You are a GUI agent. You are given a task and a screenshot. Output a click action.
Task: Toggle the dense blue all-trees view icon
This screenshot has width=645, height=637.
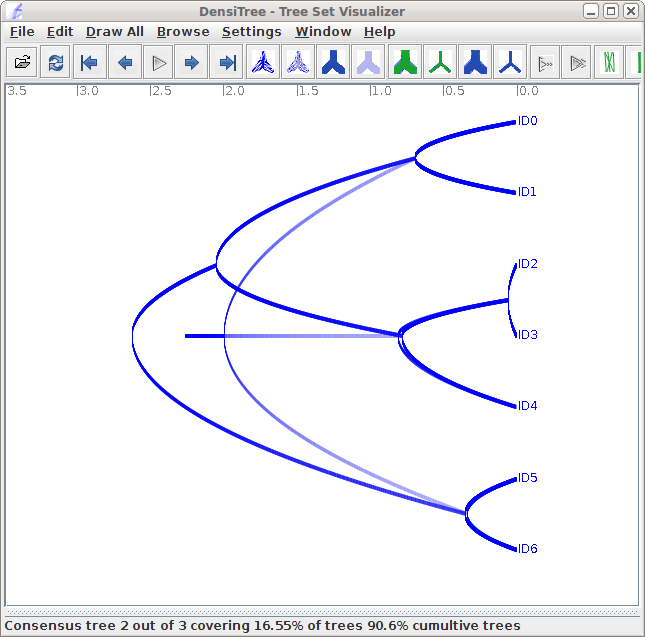point(262,63)
